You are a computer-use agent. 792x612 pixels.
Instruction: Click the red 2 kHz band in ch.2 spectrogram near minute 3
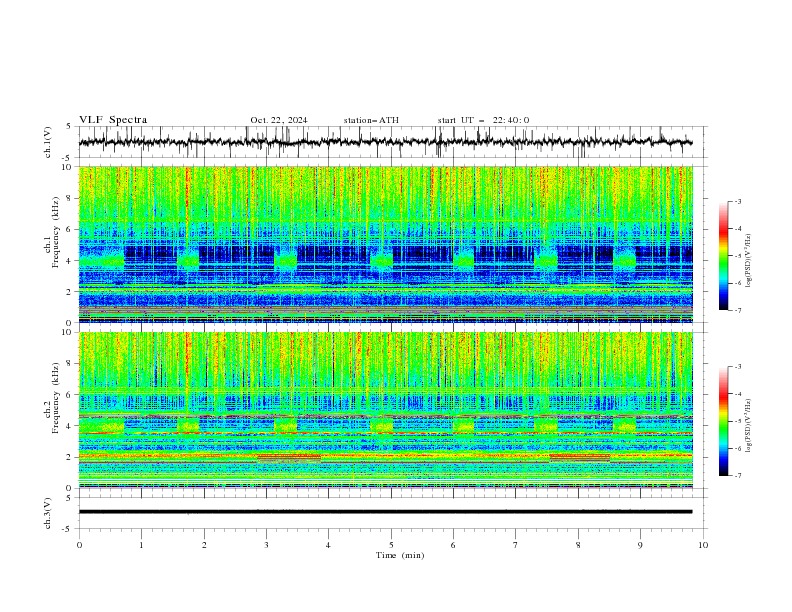click(289, 458)
